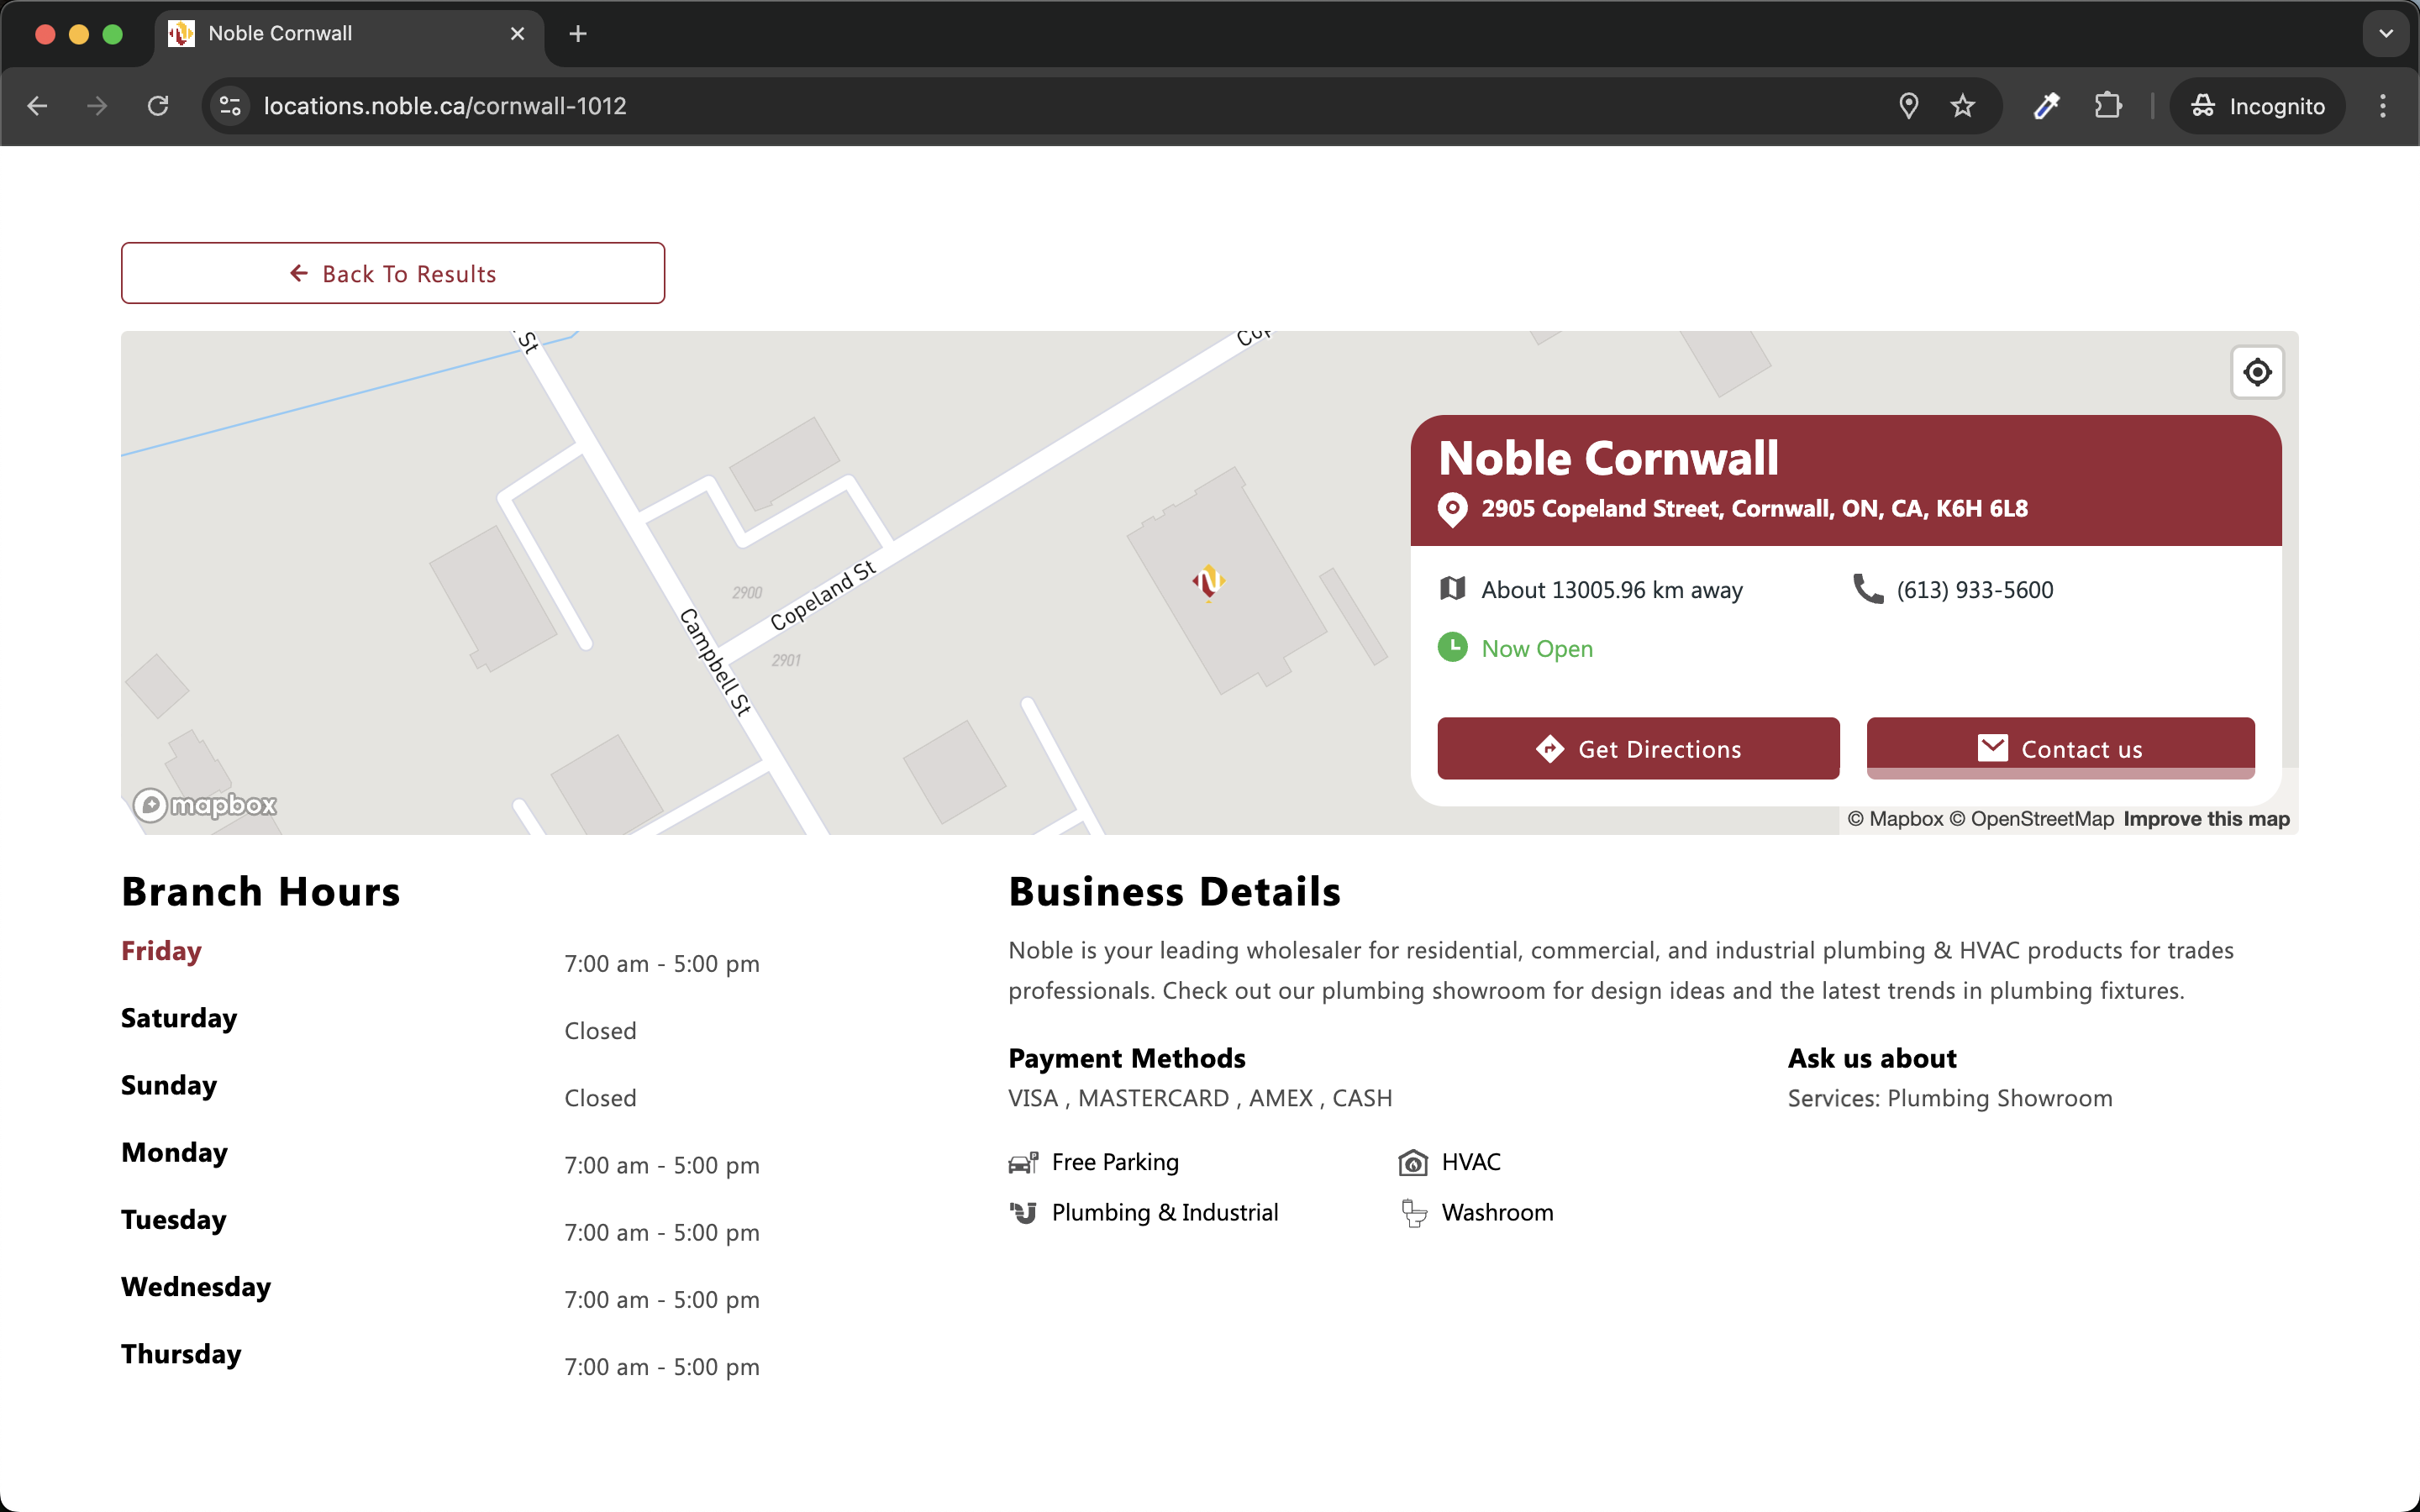Open site information icon in address bar
The height and width of the screenshot is (1512, 2420).
point(231,106)
